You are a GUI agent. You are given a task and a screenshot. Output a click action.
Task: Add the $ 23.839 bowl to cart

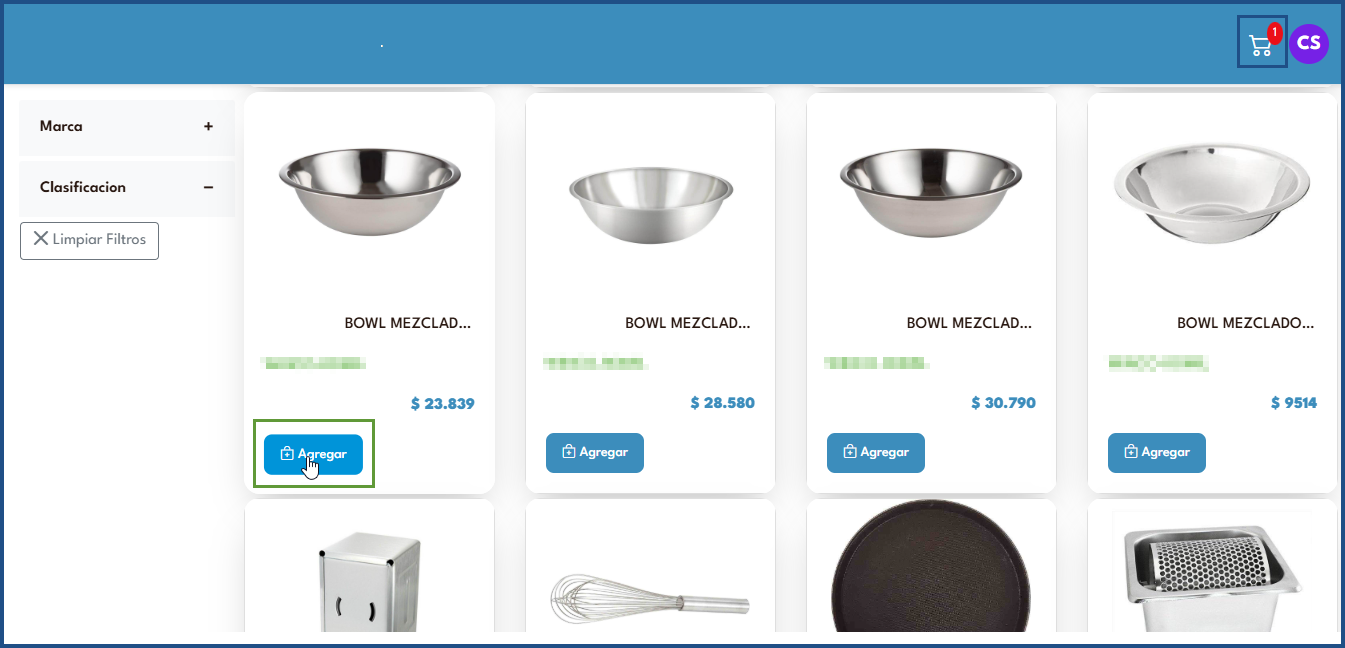coord(313,454)
